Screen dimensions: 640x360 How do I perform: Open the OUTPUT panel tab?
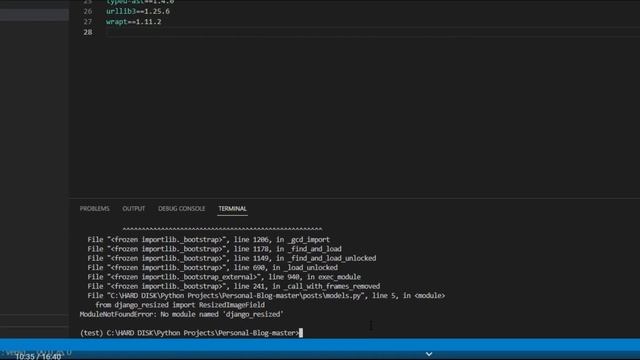pyautogui.click(x=133, y=209)
